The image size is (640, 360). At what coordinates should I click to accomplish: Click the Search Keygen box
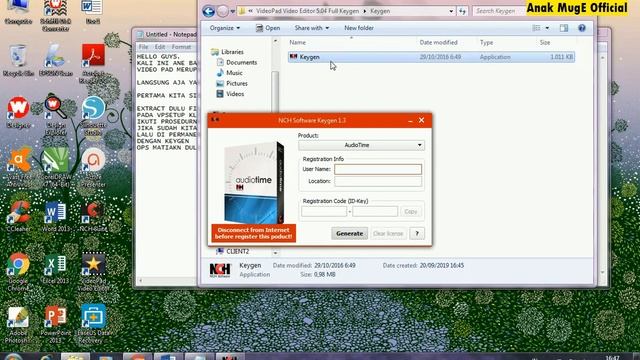click(499, 11)
